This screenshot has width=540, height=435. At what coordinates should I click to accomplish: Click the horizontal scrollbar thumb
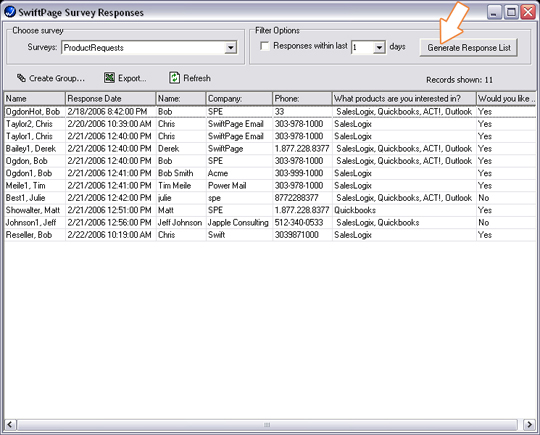point(267,425)
